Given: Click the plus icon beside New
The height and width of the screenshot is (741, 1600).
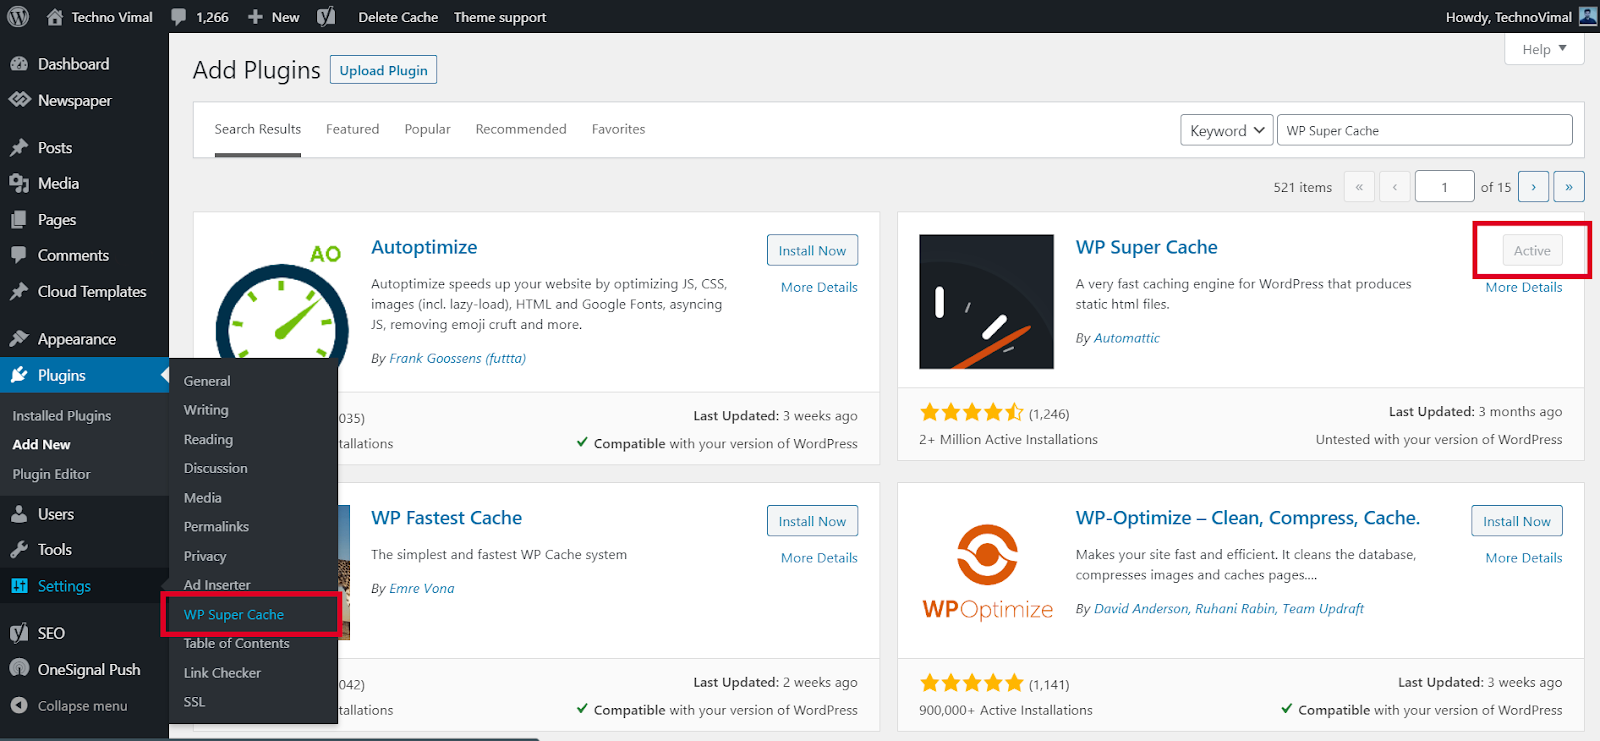Looking at the screenshot, I should click(x=255, y=17).
